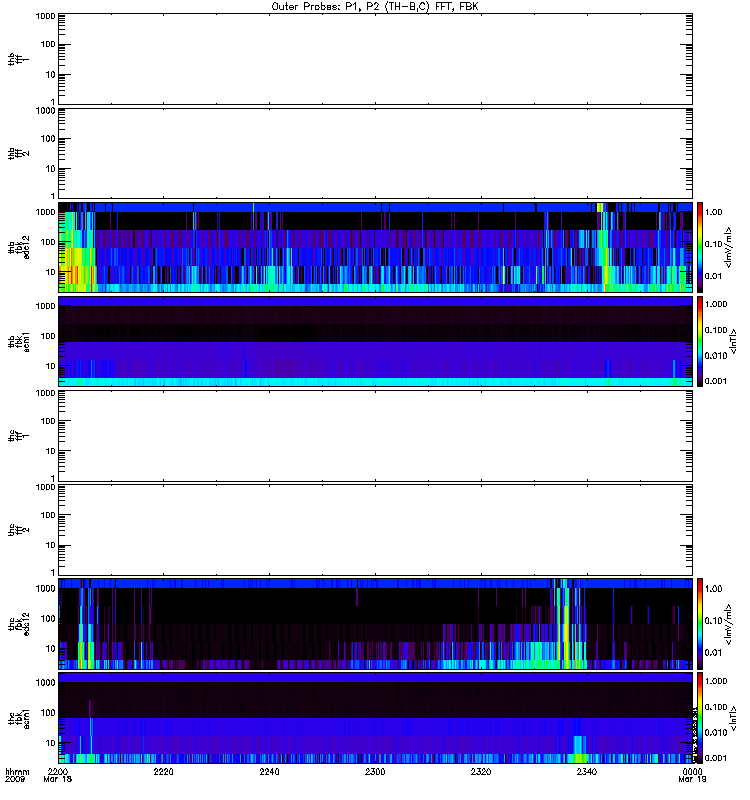Select the 2340 time tick label
This screenshot has width=750, height=800.
click(587, 771)
